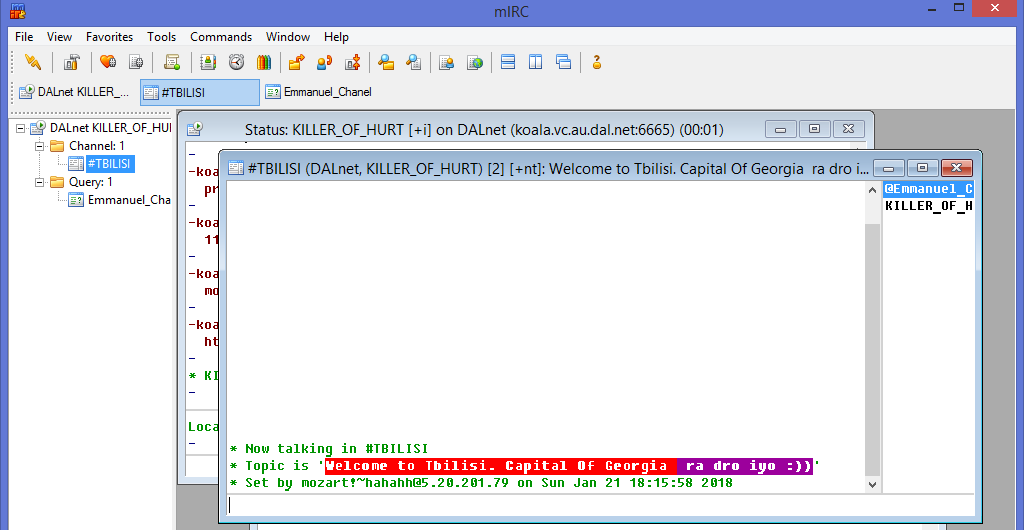Tile windows horizontally toolbar icon

pyautogui.click(x=508, y=62)
